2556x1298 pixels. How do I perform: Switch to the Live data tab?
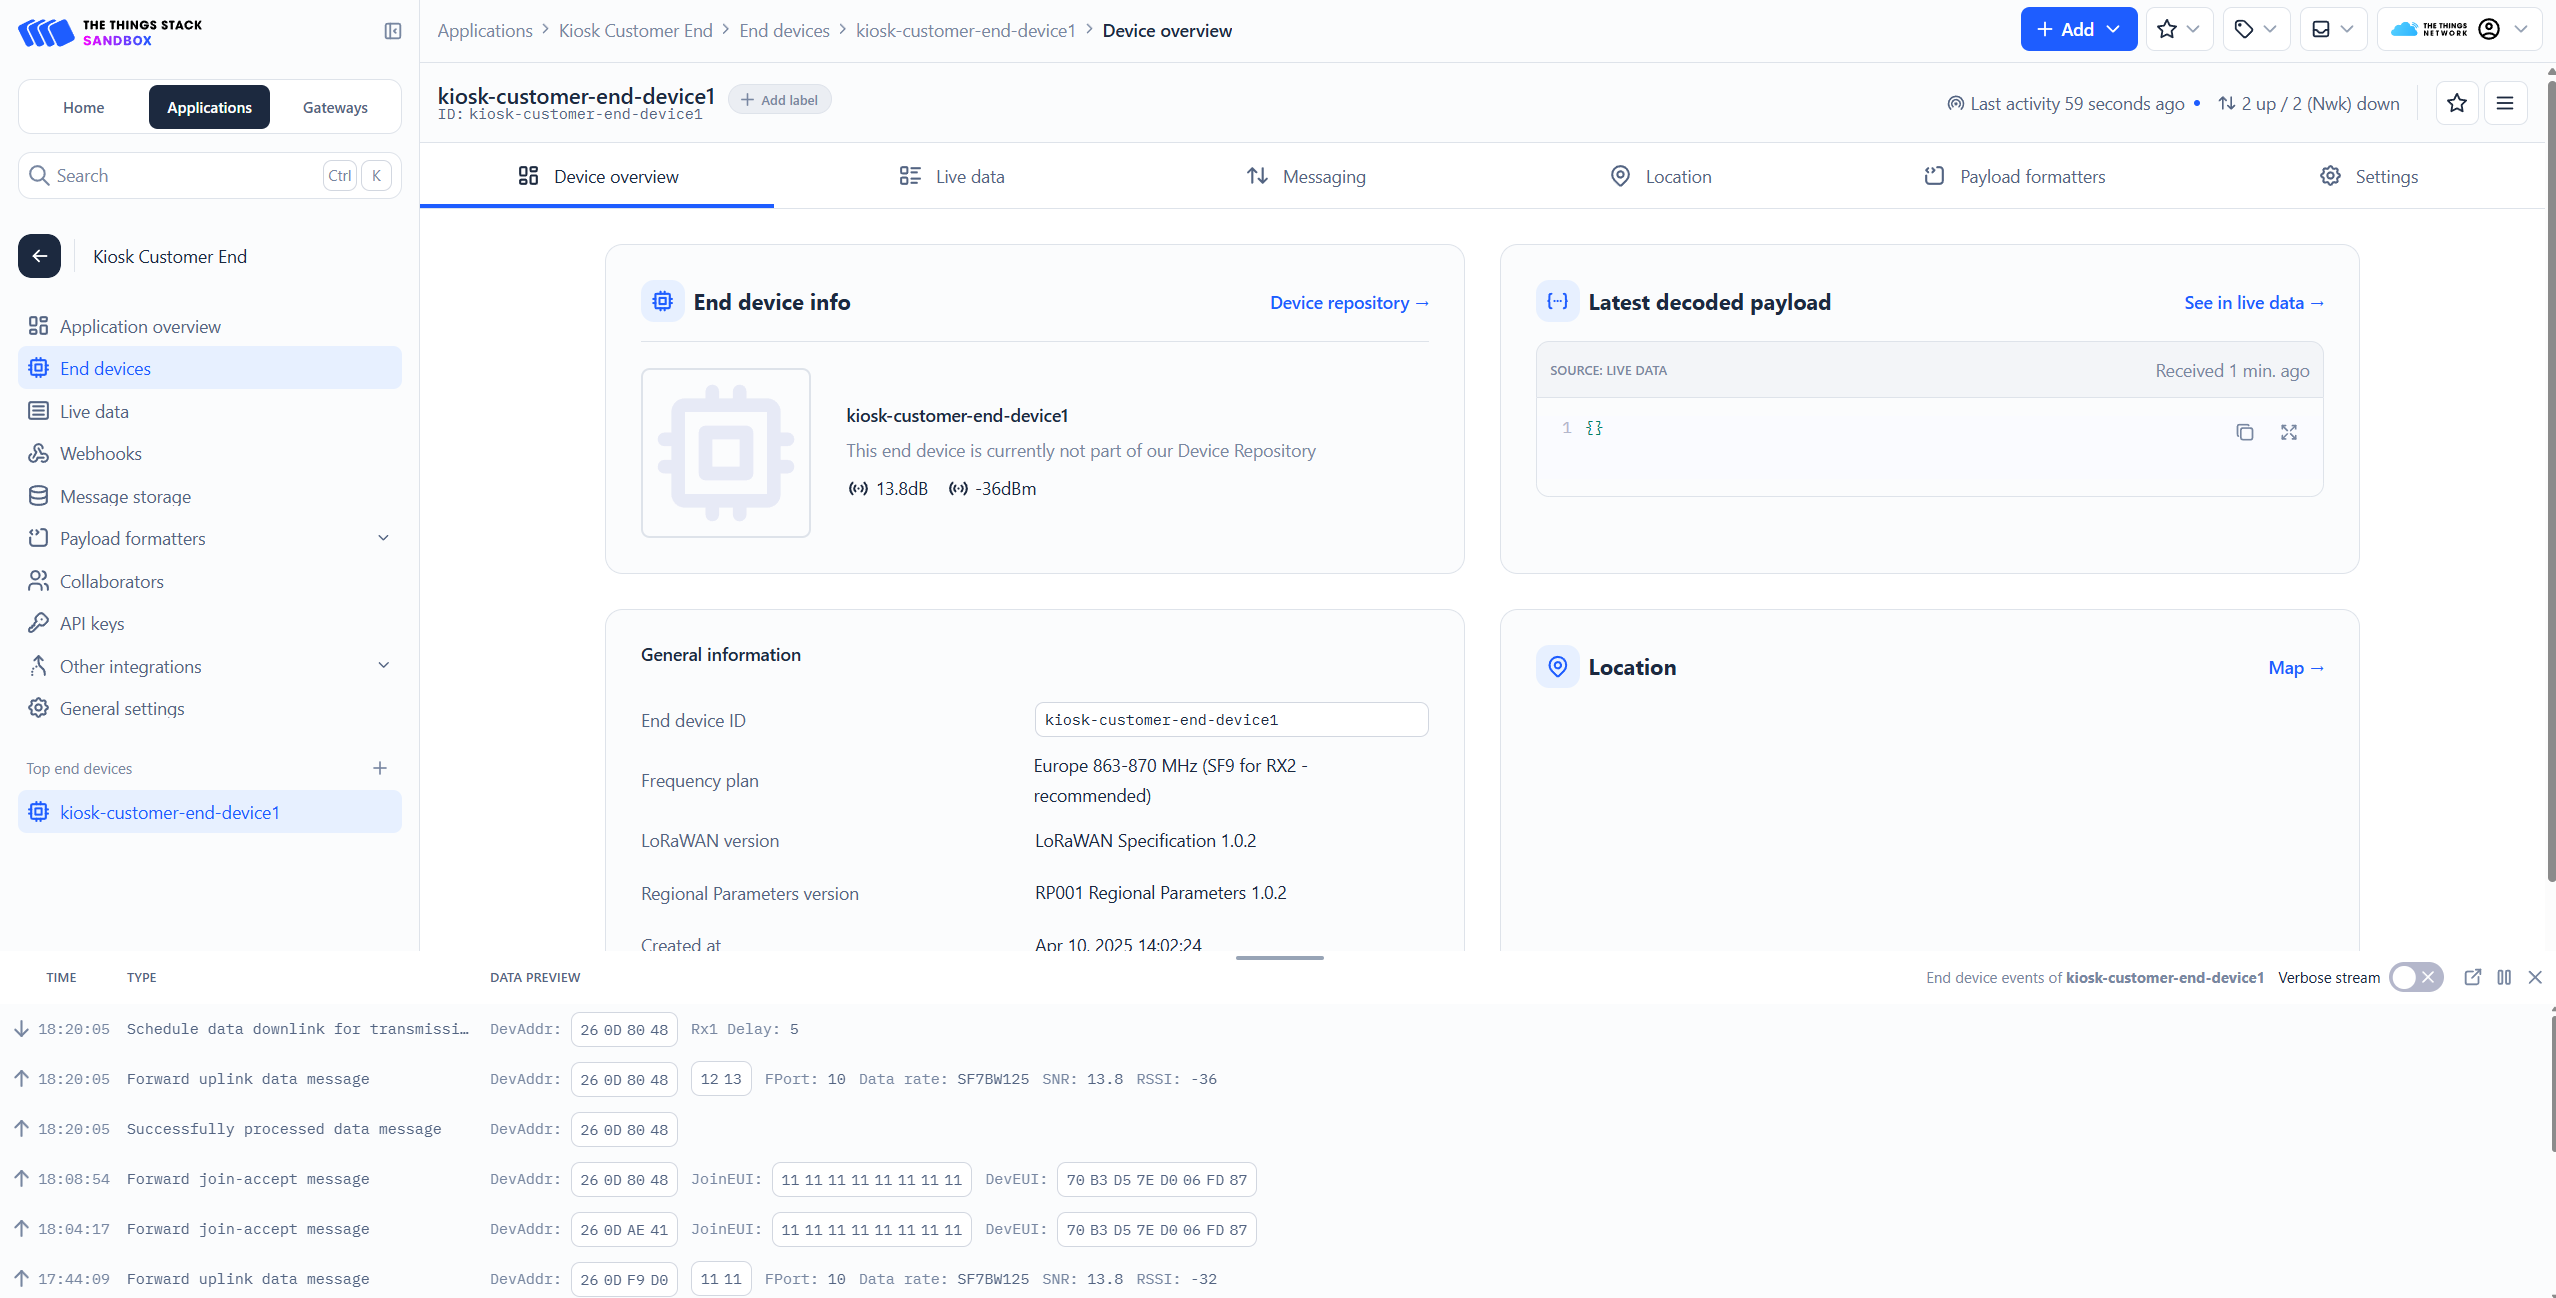coord(951,176)
